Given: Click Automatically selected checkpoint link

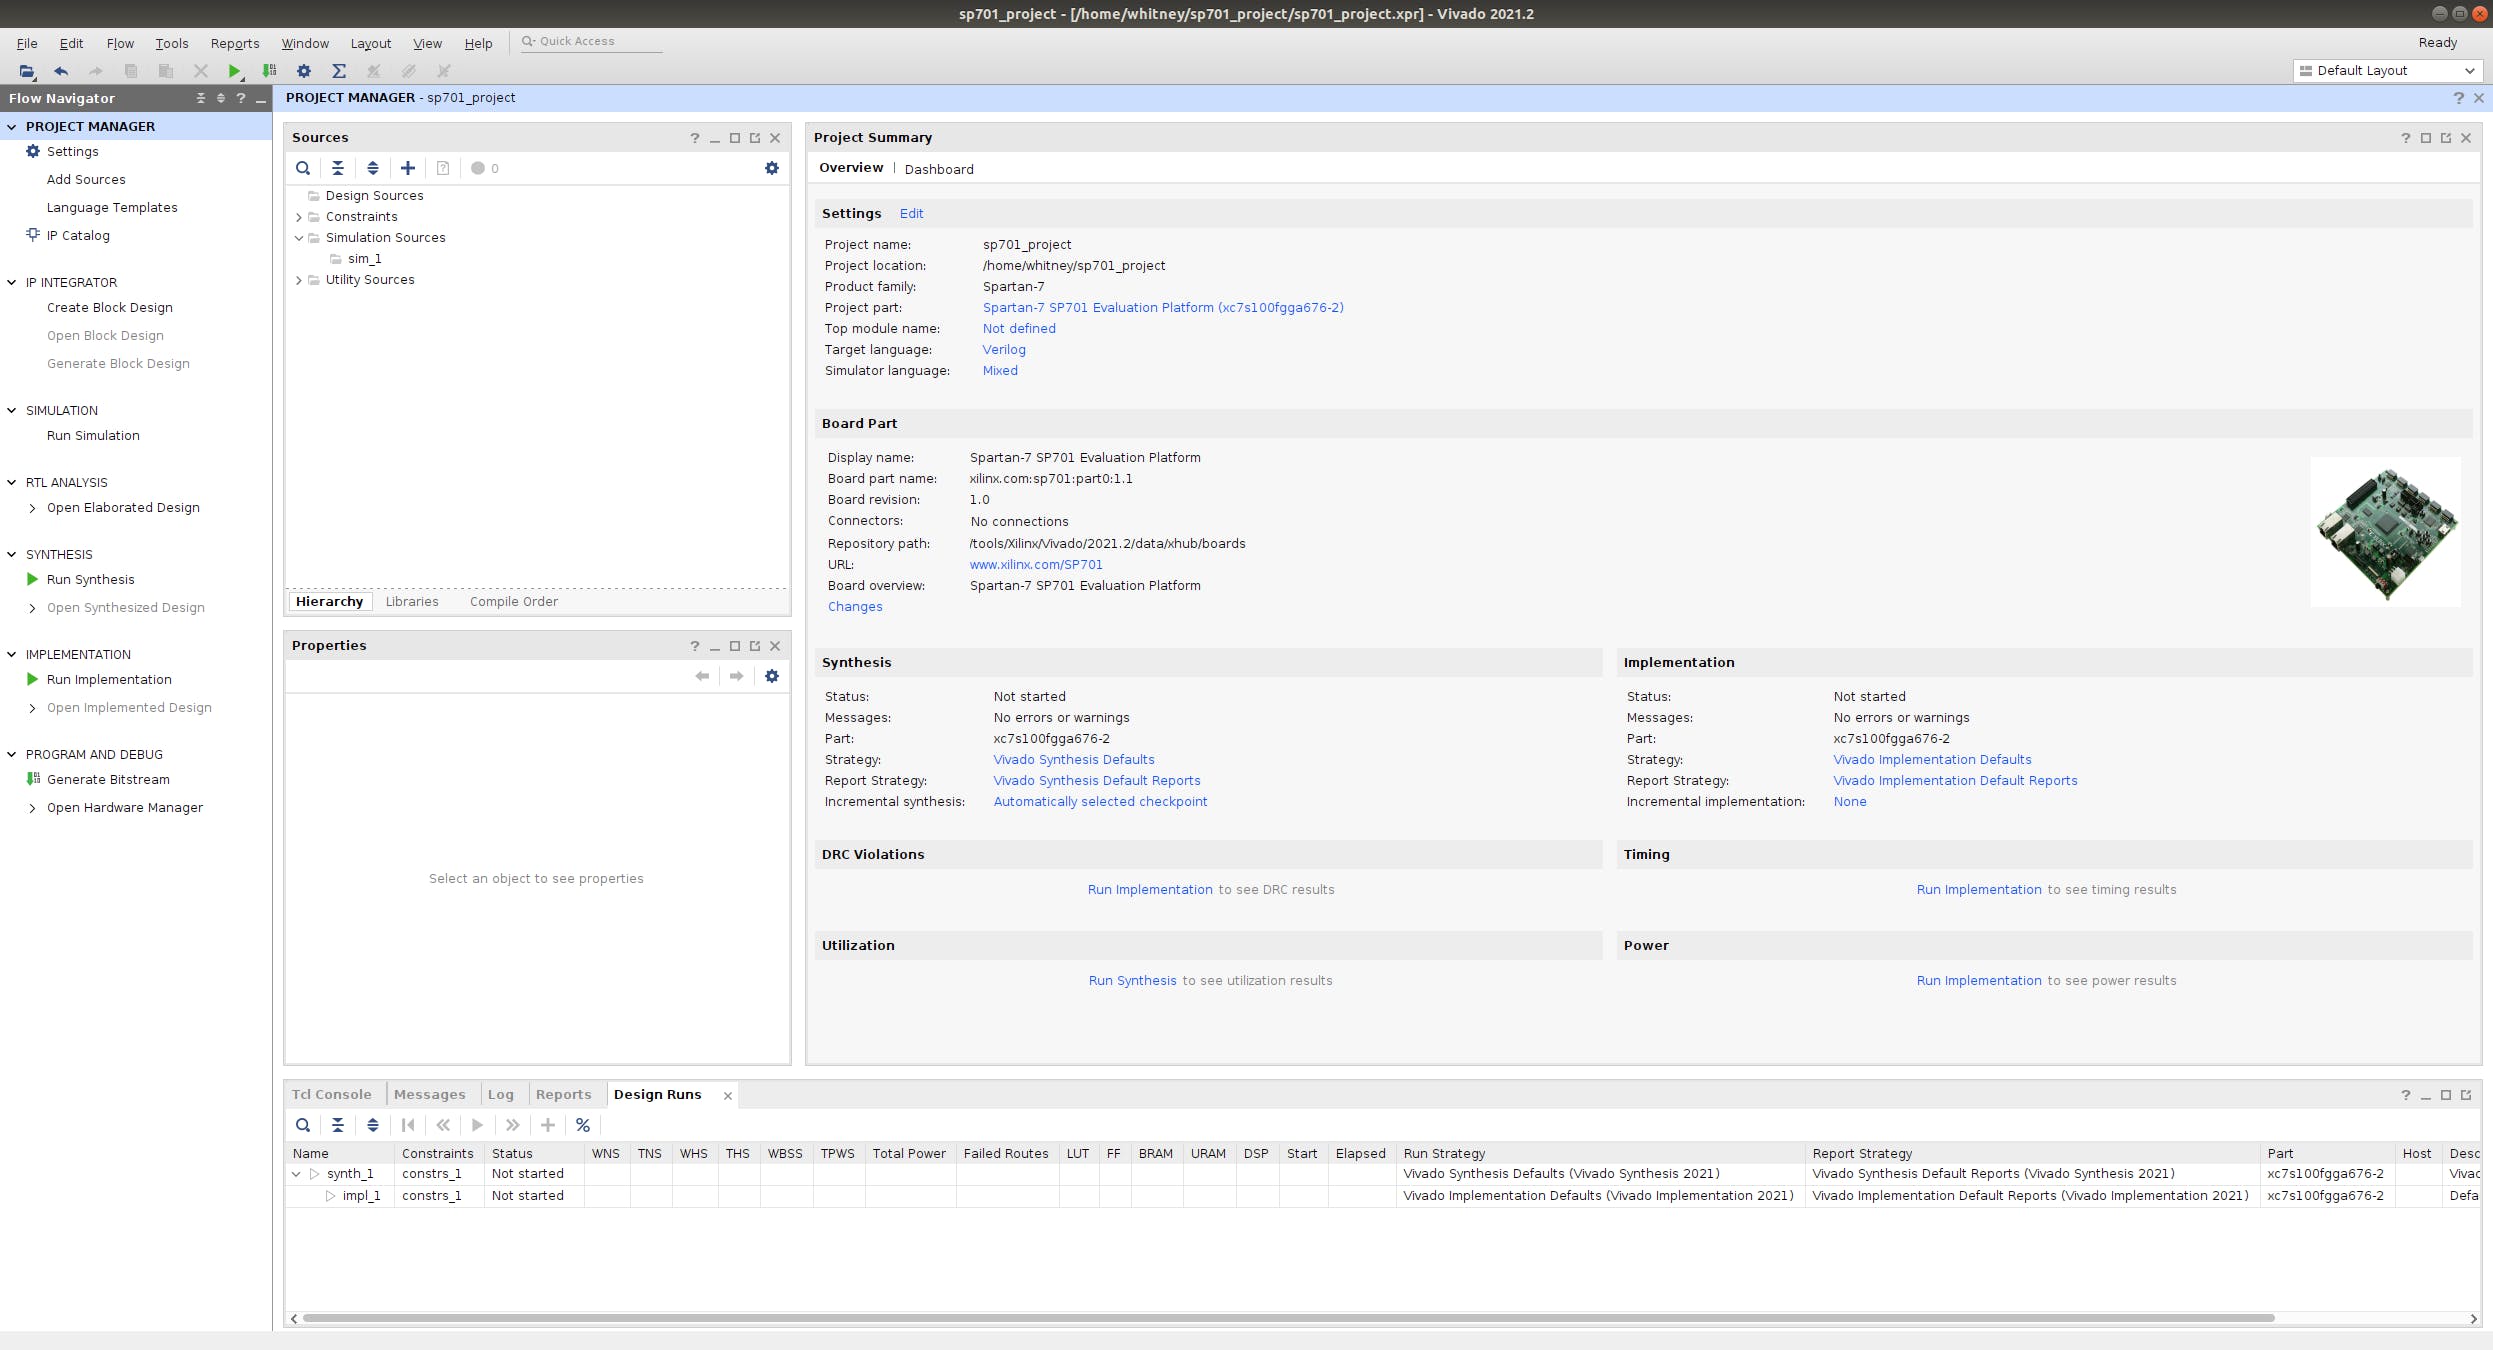Looking at the screenshot, I should tap(1100, 801).
